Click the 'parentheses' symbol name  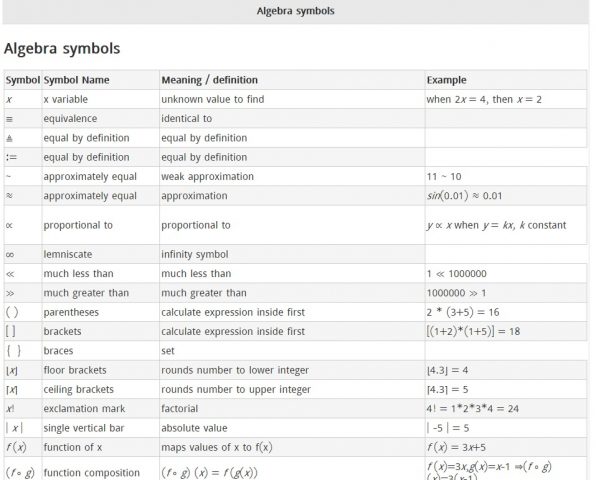[71, 312]
